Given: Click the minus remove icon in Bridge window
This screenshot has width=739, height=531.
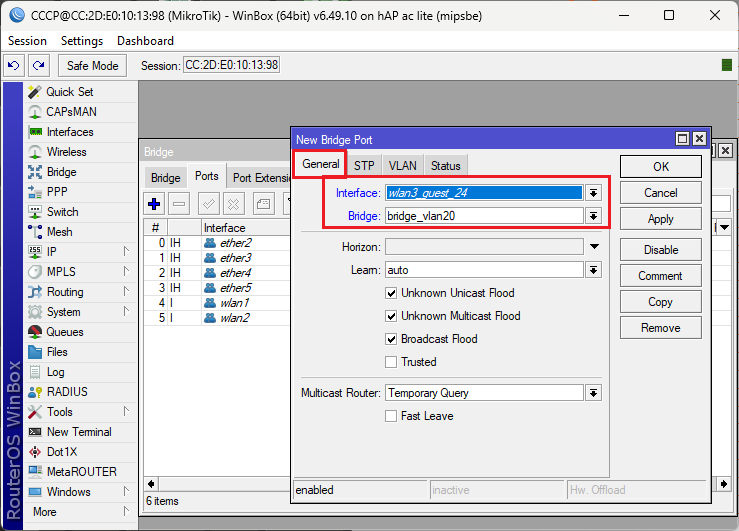Looking at the screenshot, I should point(179,204).
